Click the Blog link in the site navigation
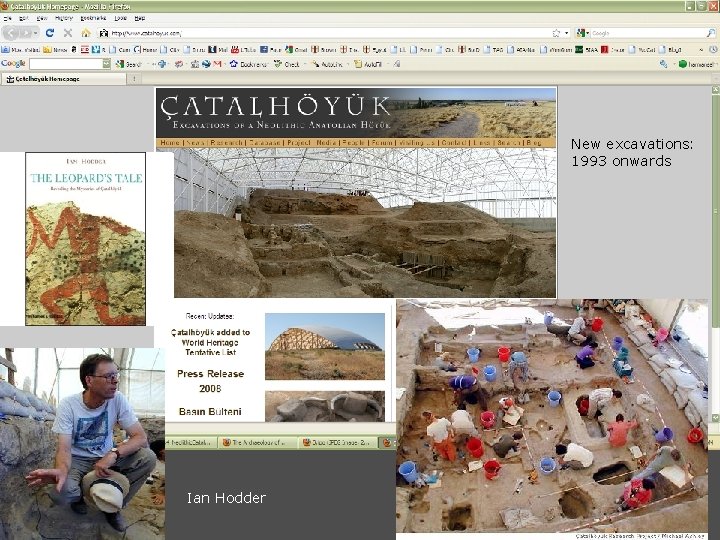This screenshot has height=540, width=720. pos(534,143)
